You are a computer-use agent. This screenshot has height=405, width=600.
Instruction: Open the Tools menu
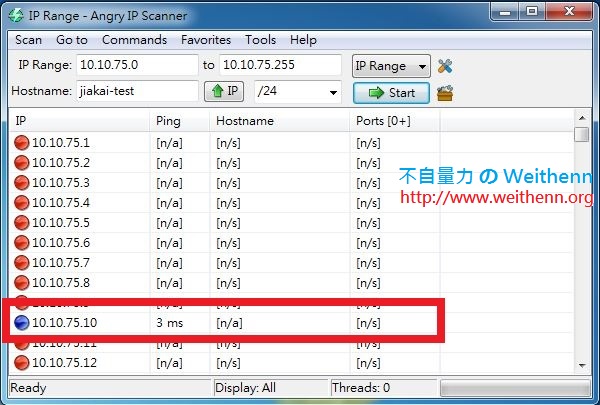tap(260, 40)
